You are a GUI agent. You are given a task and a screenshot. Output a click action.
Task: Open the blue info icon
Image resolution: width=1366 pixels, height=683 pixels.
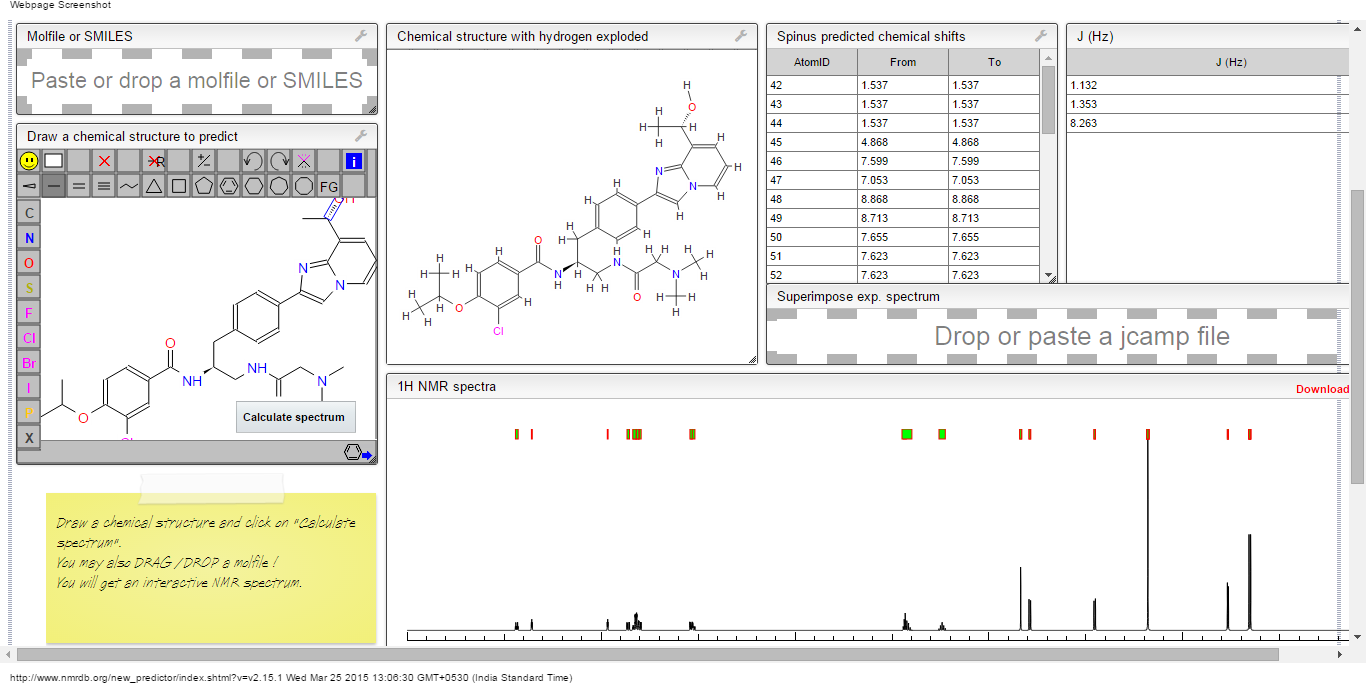click(x=353, y=161)
